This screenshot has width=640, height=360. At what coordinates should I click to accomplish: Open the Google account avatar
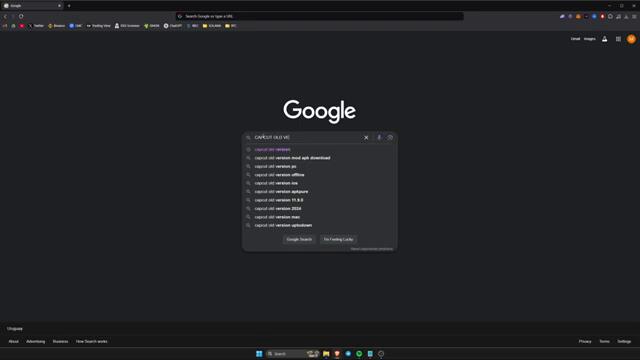[x=631, y=39]
